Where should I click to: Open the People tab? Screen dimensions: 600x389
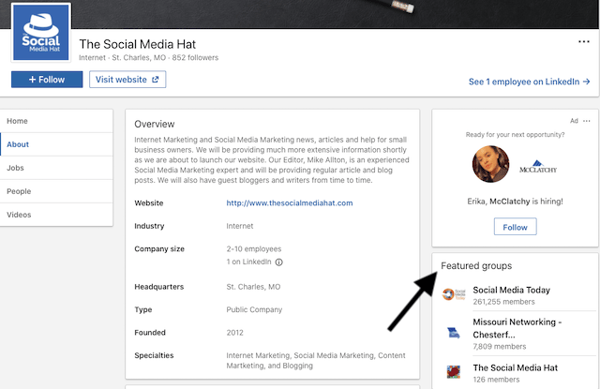[56, 191]
